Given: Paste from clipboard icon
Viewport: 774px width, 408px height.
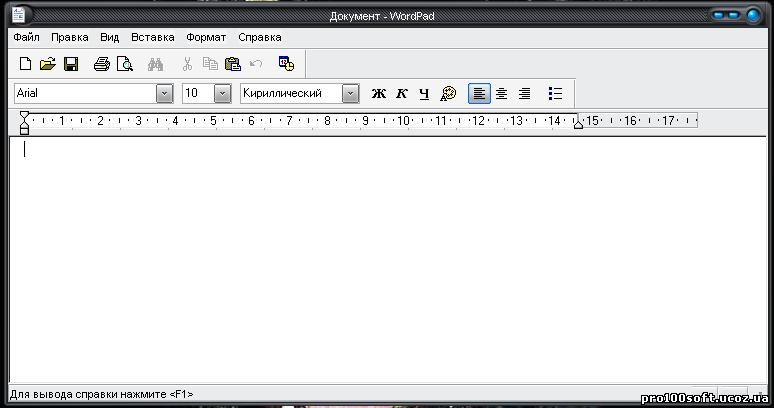Looking at the screenshot, I should coord(232,64).
